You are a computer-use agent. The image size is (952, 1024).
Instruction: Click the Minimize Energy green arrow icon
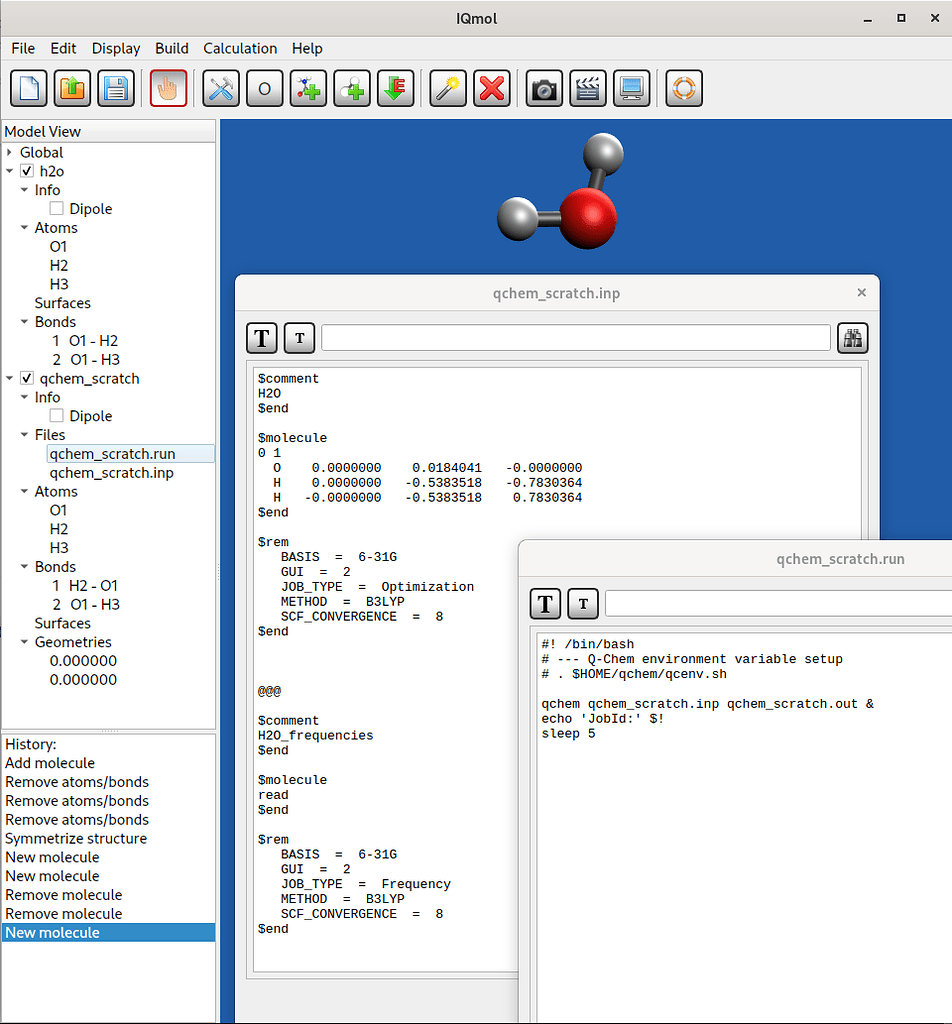pyautogui.click(x=396, y=88)
